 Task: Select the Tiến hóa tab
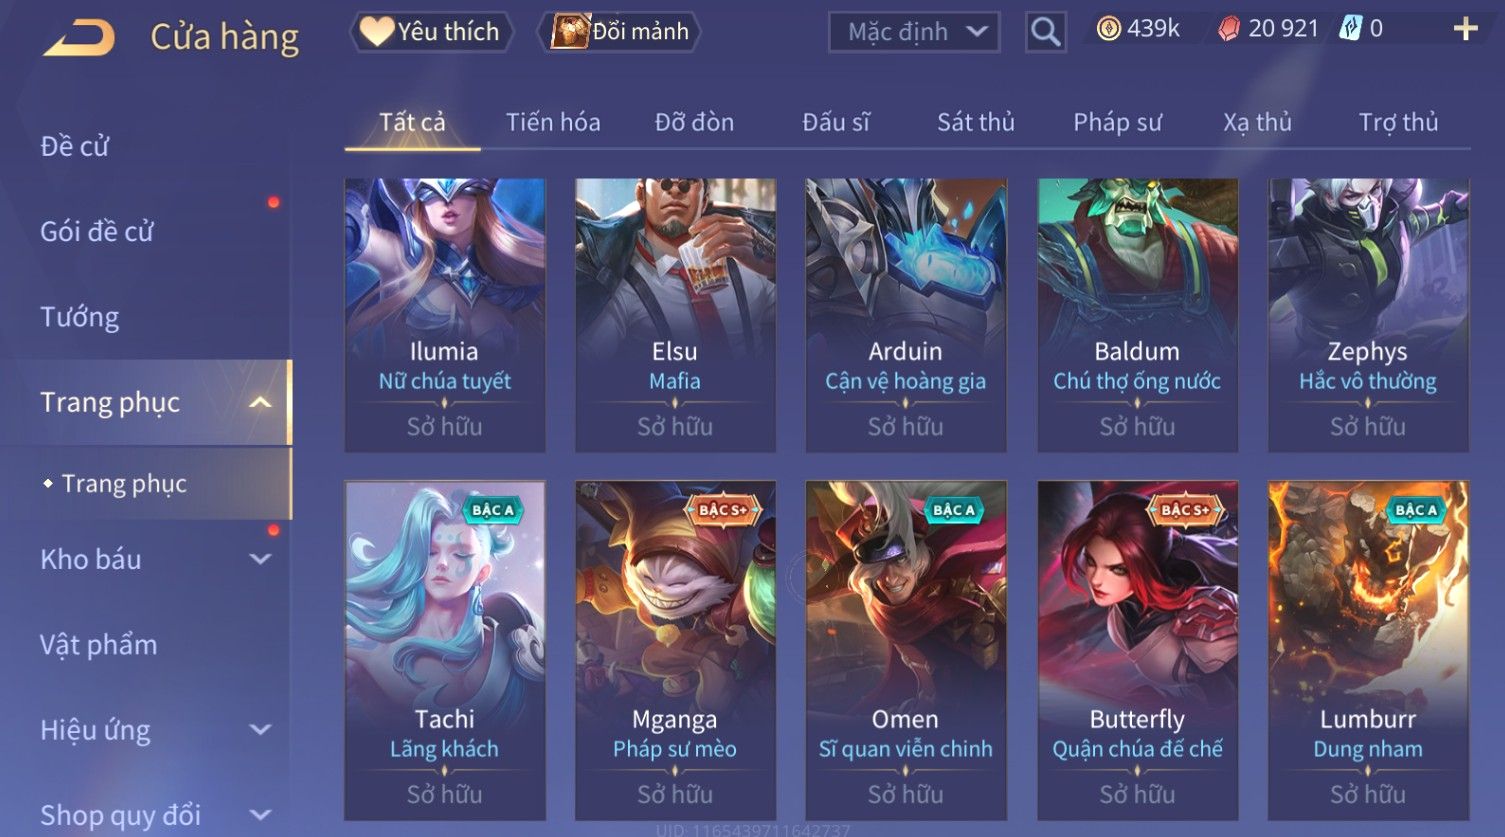(x=553, y=122)
